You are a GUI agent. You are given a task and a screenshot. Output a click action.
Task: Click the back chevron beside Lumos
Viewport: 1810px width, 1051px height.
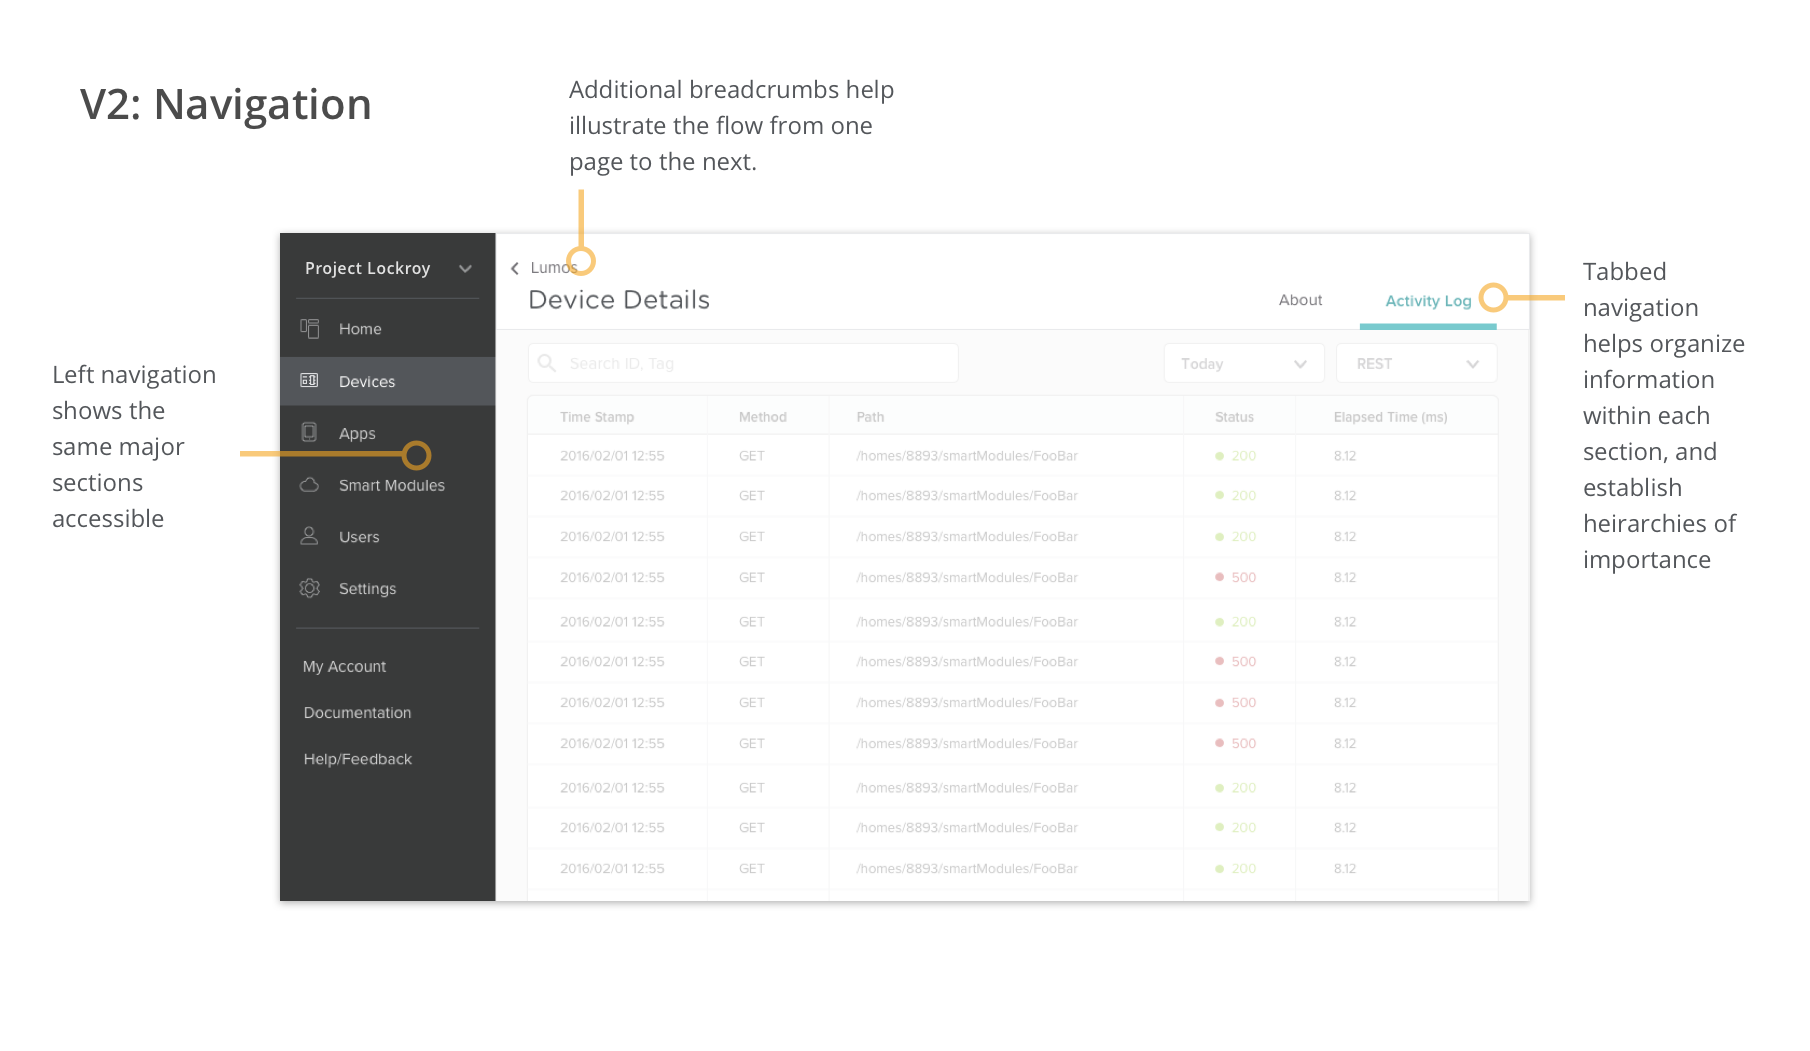pos(515,268)
